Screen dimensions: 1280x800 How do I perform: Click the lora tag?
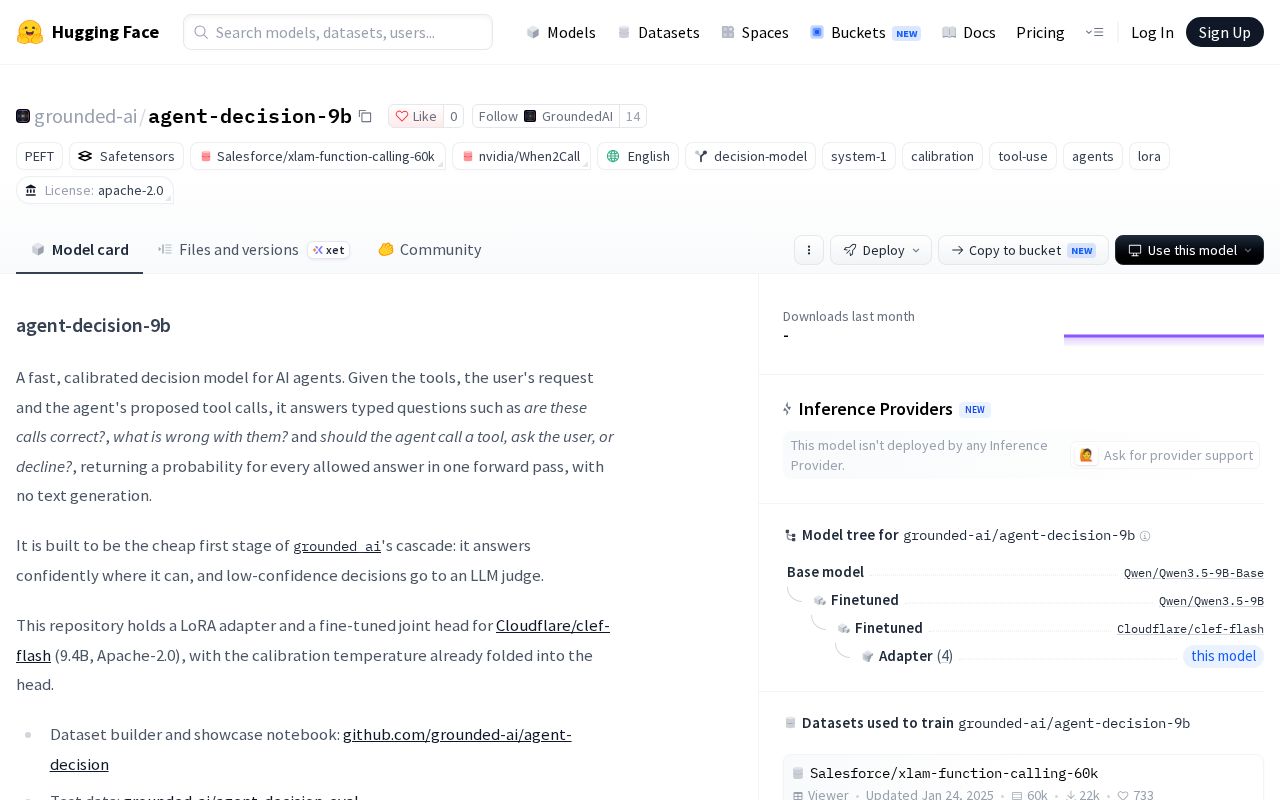1149,156
